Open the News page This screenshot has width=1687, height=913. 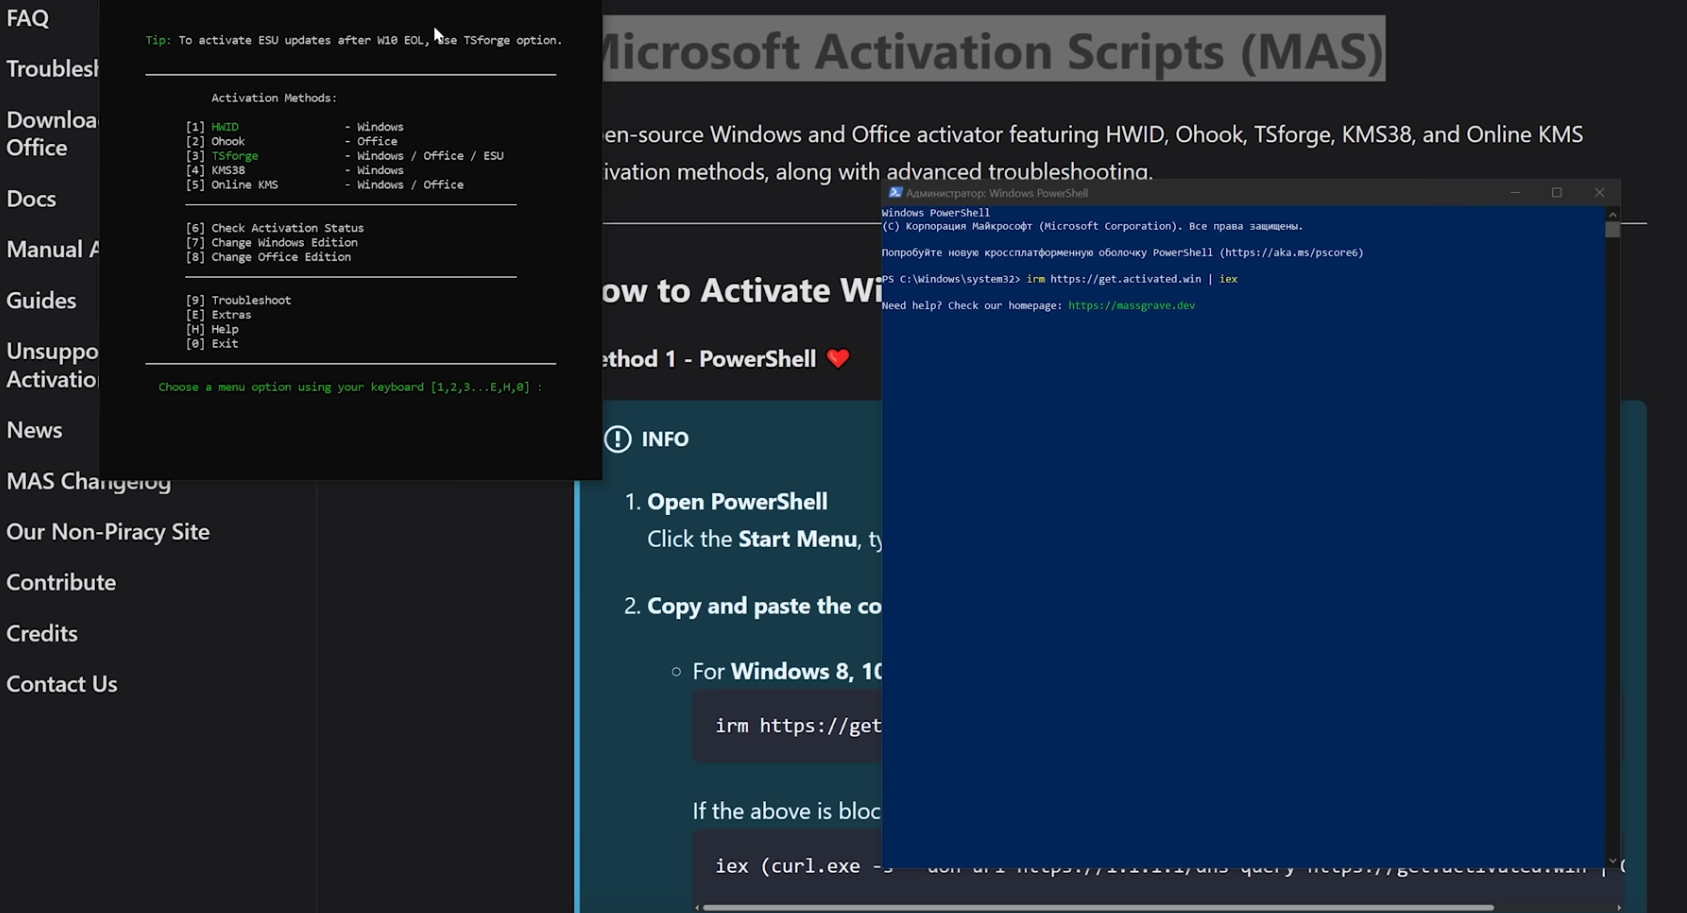coord(34,430)
